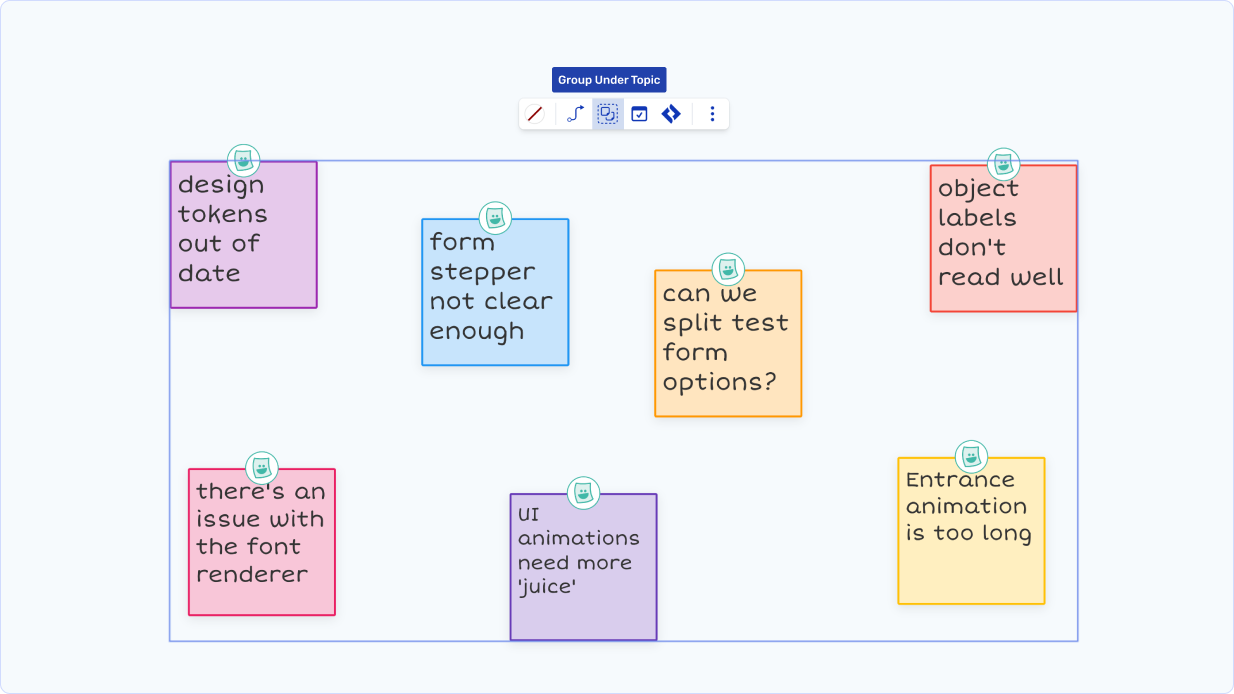Click avatar icon above 'split test' note
This screenshot has height=694, width=1234.
728,268
